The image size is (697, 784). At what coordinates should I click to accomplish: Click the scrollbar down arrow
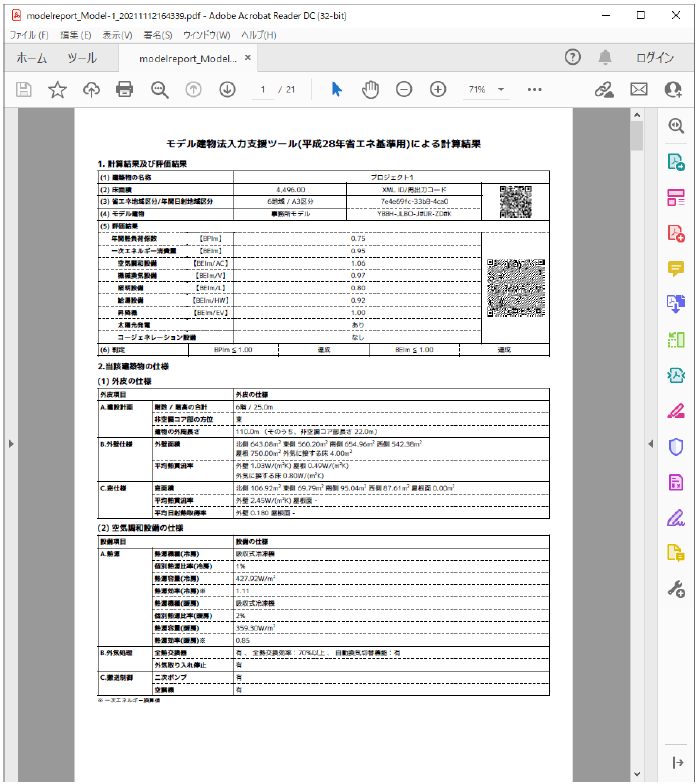tap(636, 774)
